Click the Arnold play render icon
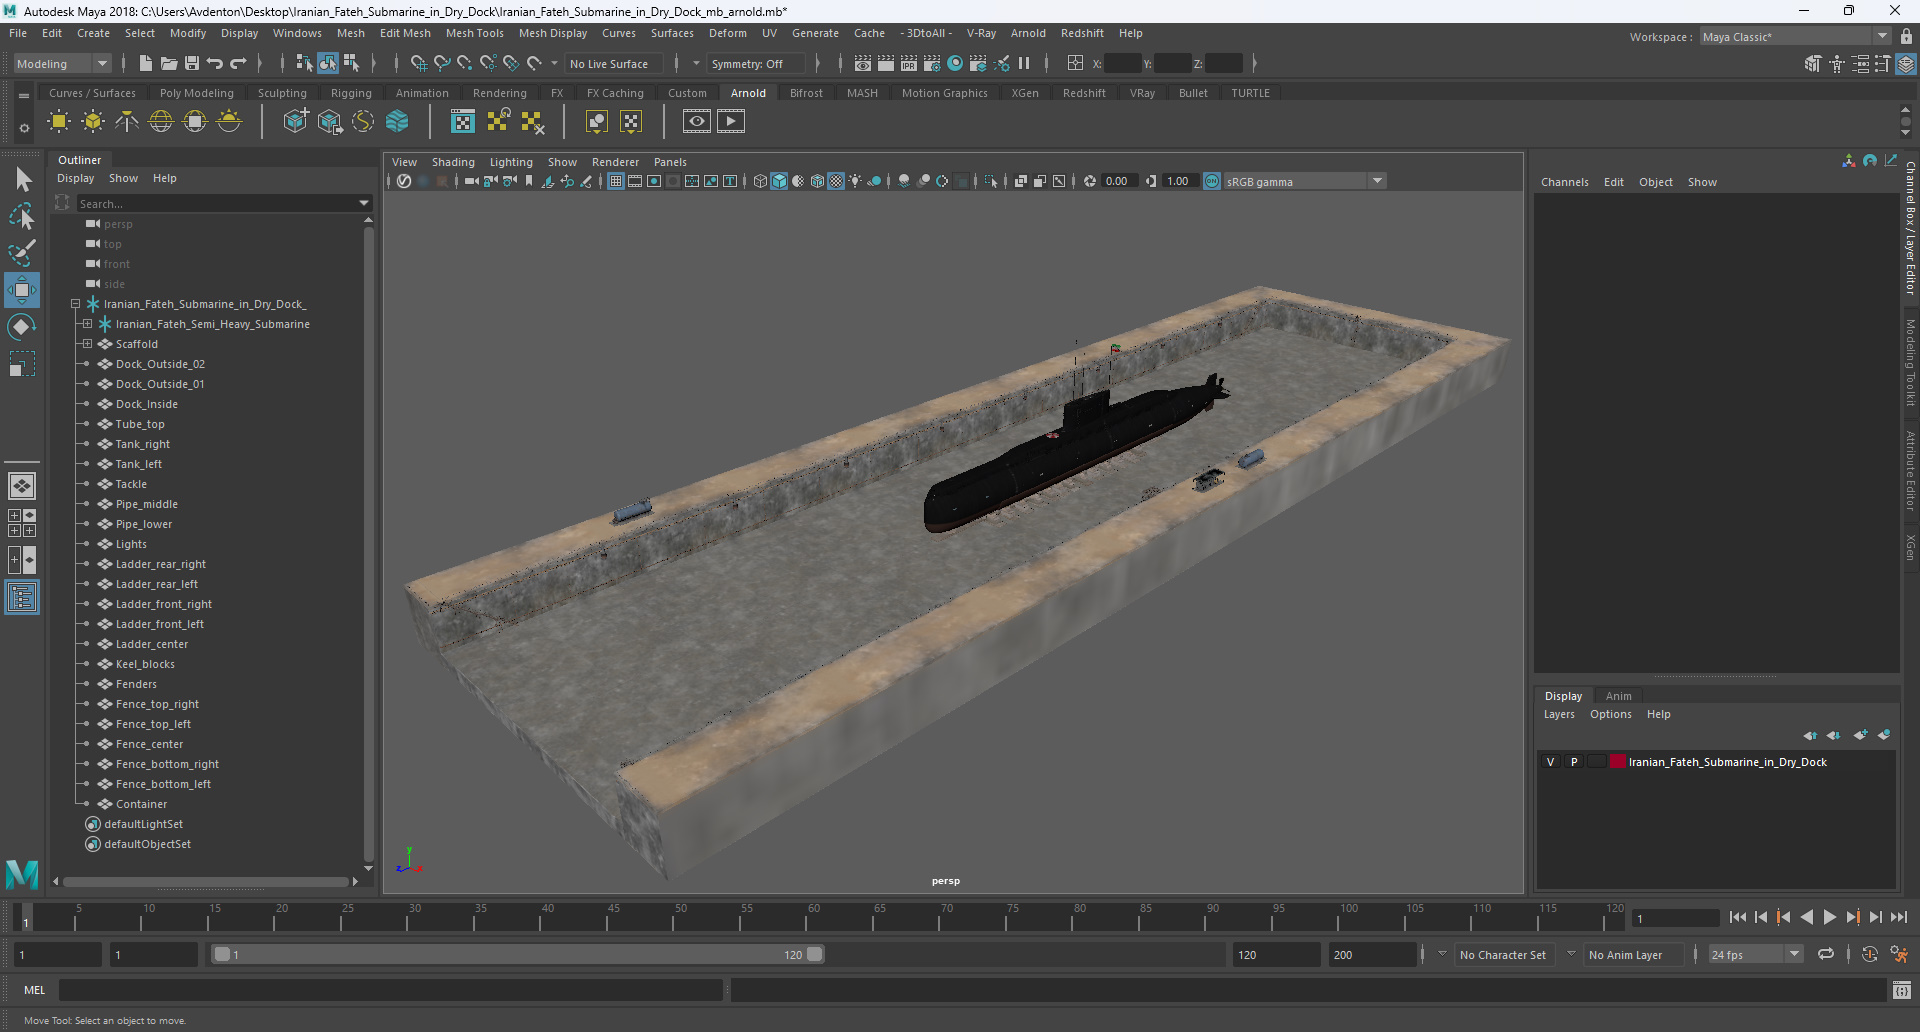 [x=731, y=122]
